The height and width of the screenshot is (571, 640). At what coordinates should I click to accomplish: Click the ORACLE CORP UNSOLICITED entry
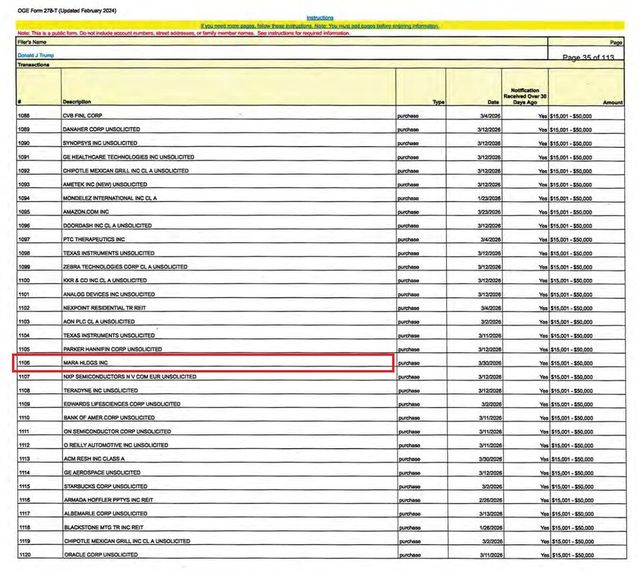pyautogui.click(x=101, y=555)
